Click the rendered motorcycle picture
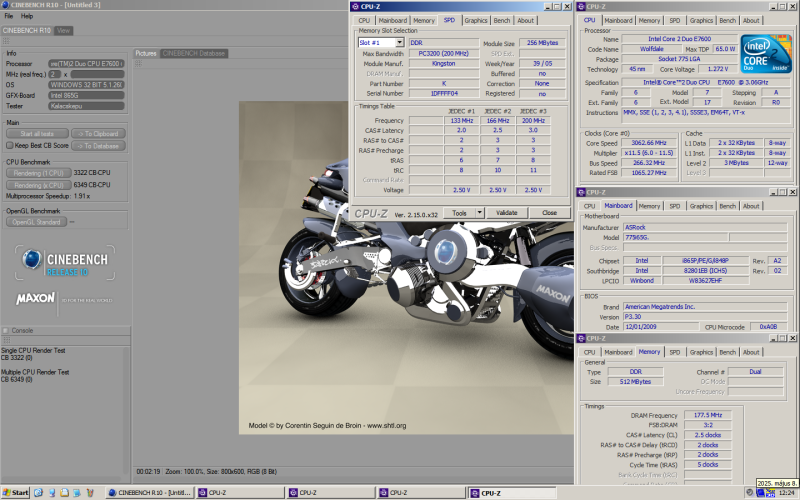This screenshot has width=800, height=500. pos(406,268)
